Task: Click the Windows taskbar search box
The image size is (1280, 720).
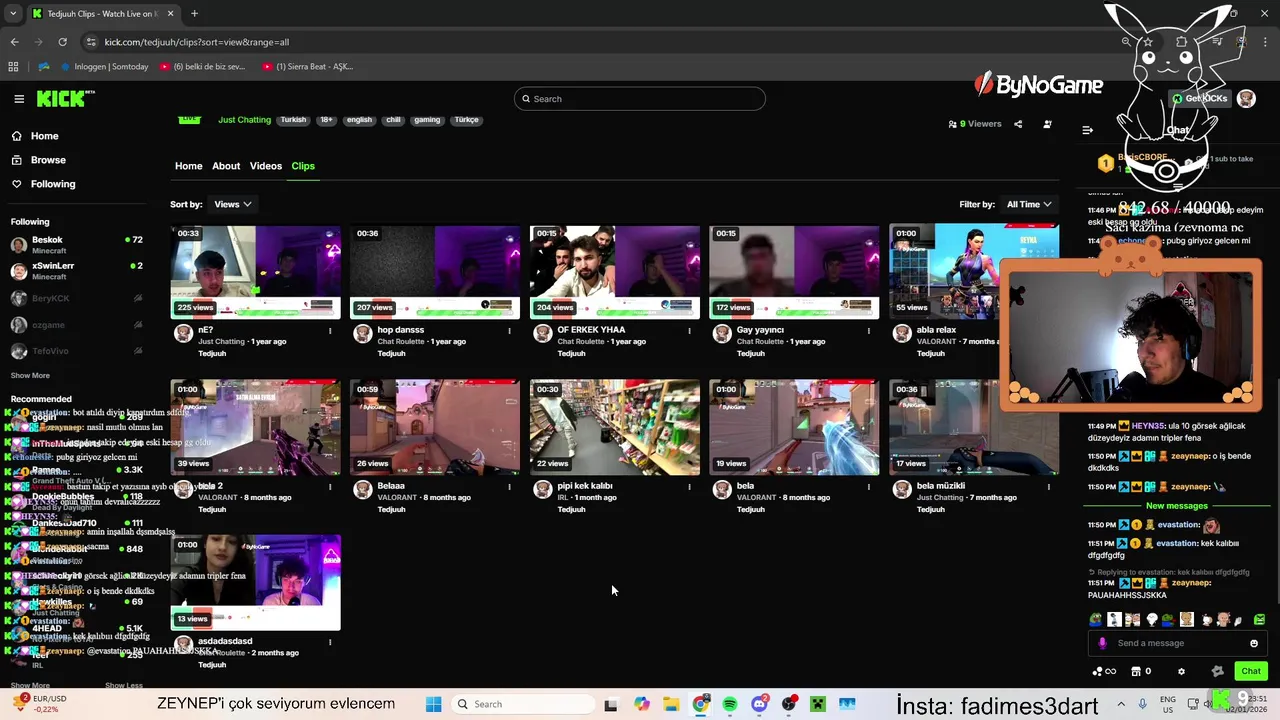Action: tap(522, 704)
